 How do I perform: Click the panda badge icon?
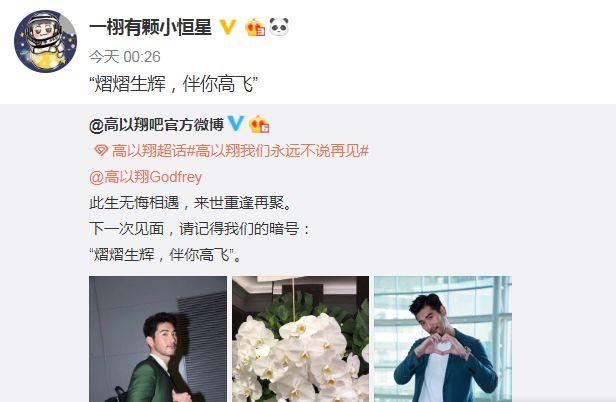point(279,27)
